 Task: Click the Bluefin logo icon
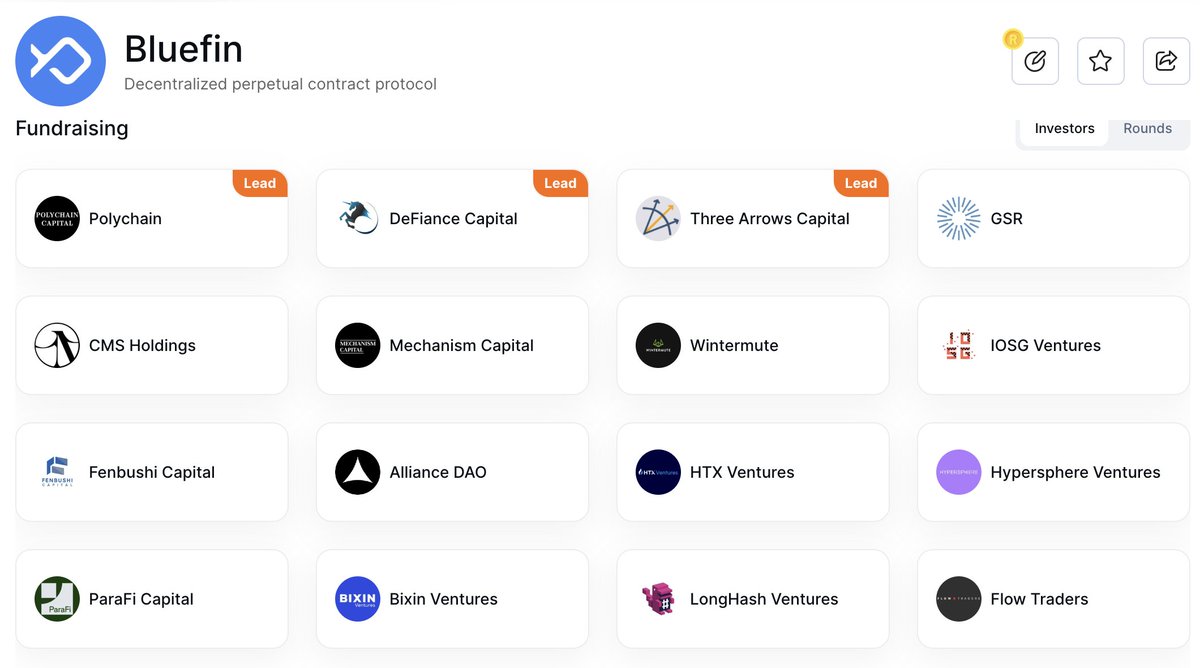(60, 61)
